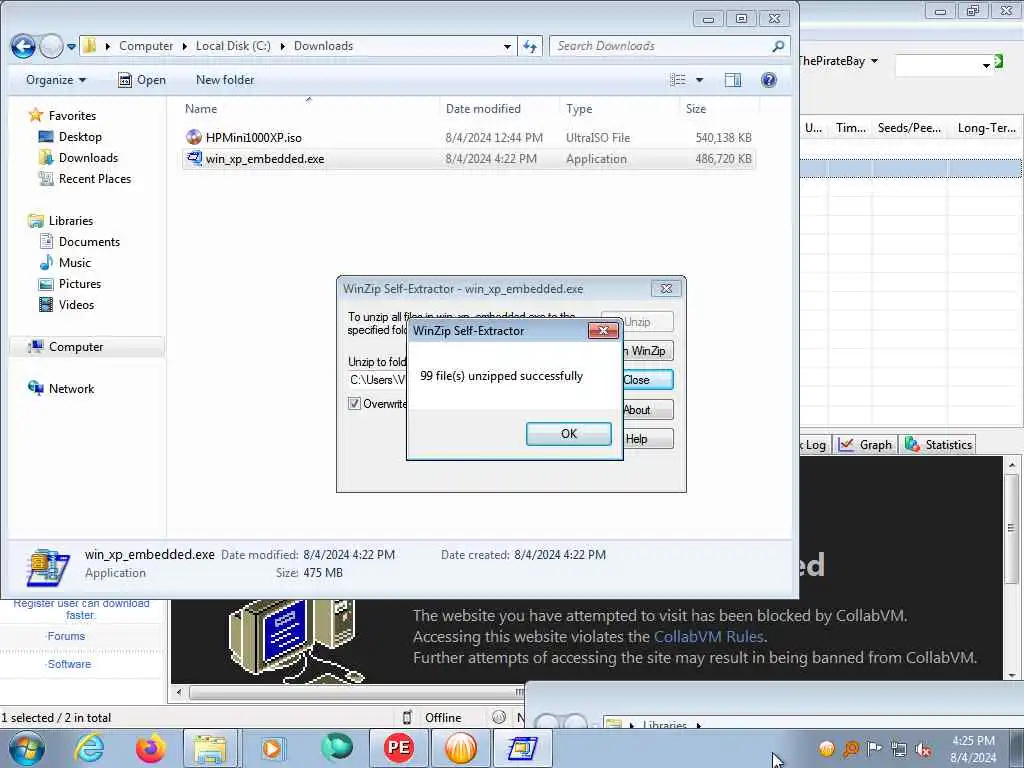Toggle the Overwrite files checkbox
This screenshot has width=1024, height=768.
click(355, 404)
